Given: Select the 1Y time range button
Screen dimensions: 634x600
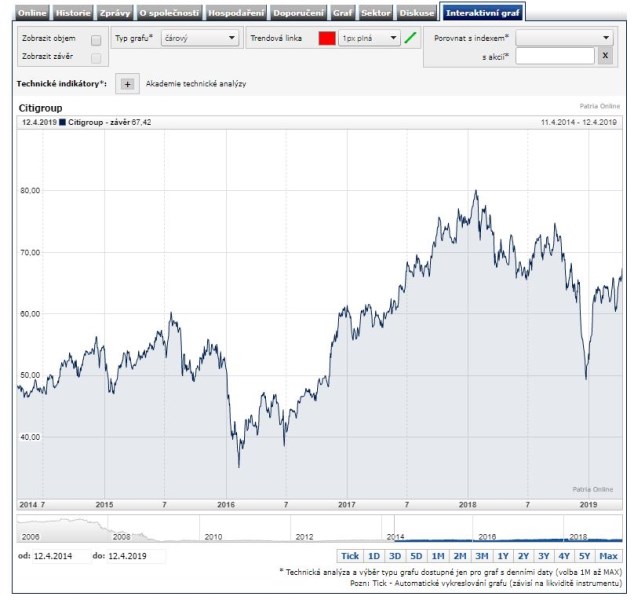Looking at the screenshot, I should click(x=502, y=556).
